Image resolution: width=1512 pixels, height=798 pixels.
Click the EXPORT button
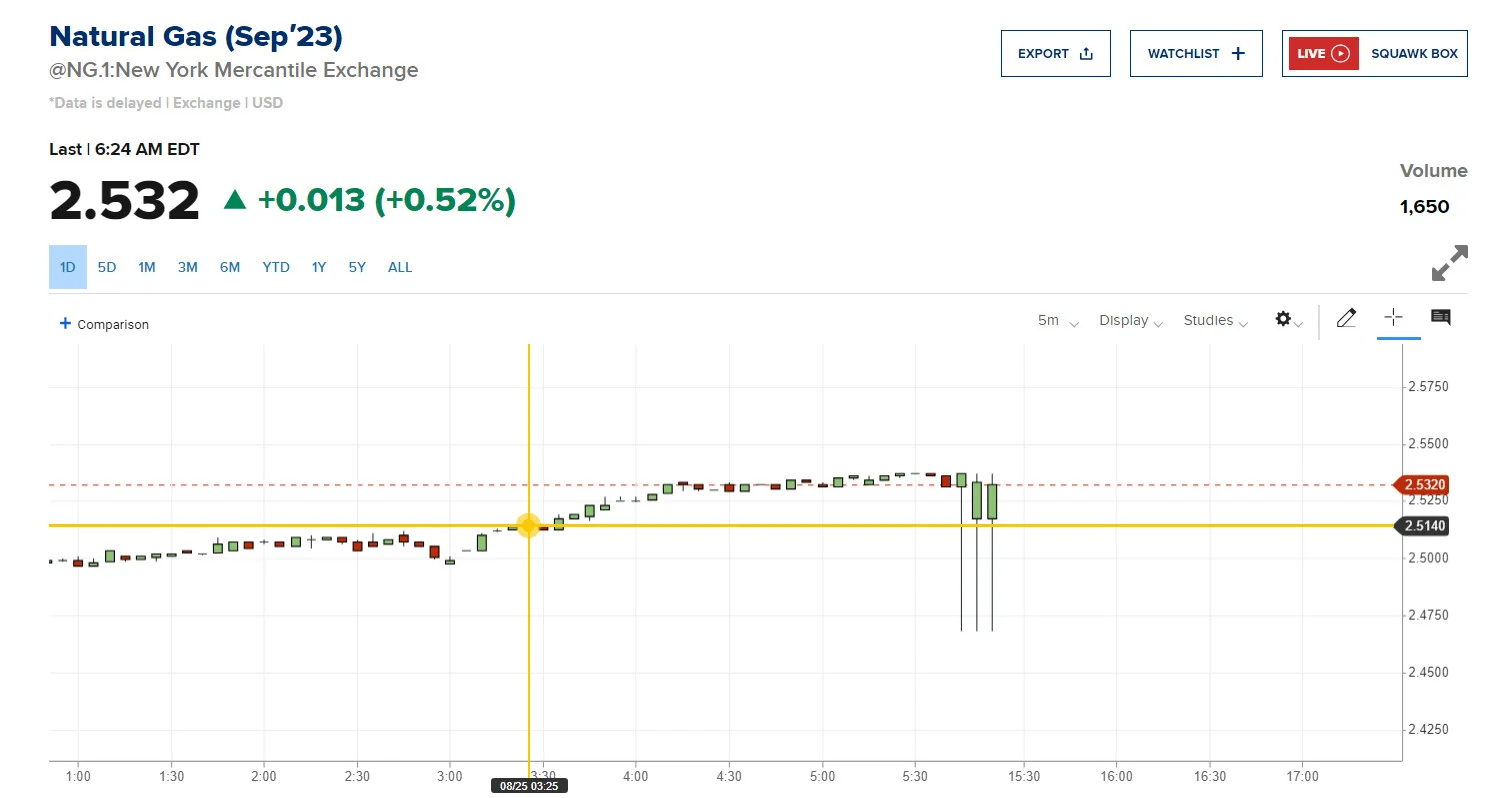tap(1056, 54)
